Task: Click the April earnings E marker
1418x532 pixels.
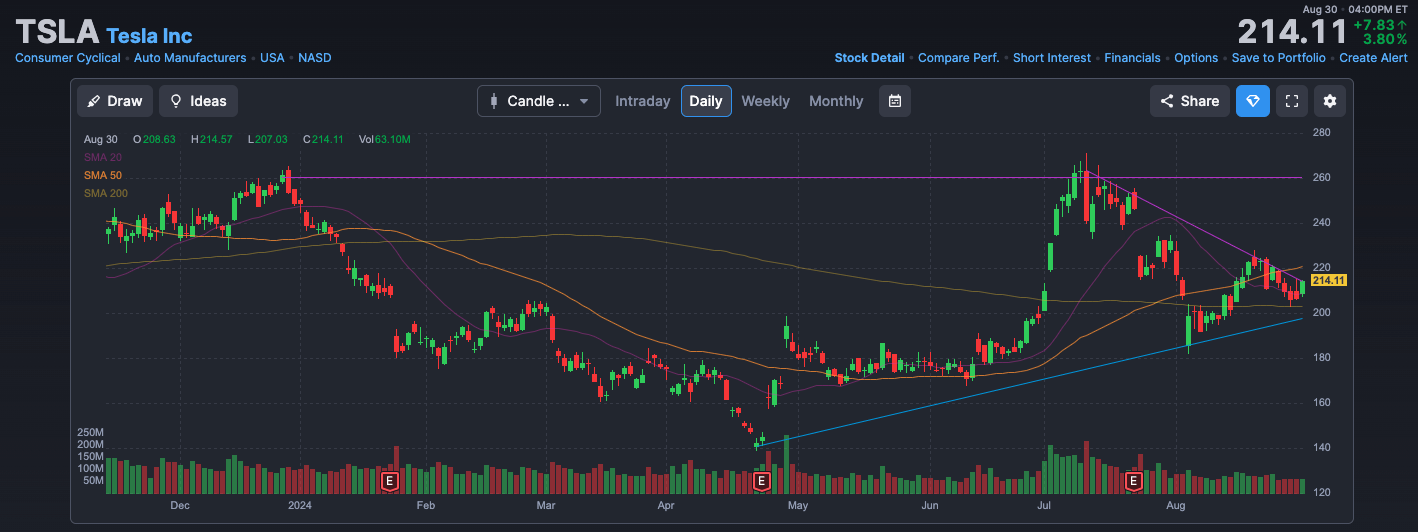Action: point(761,481)
